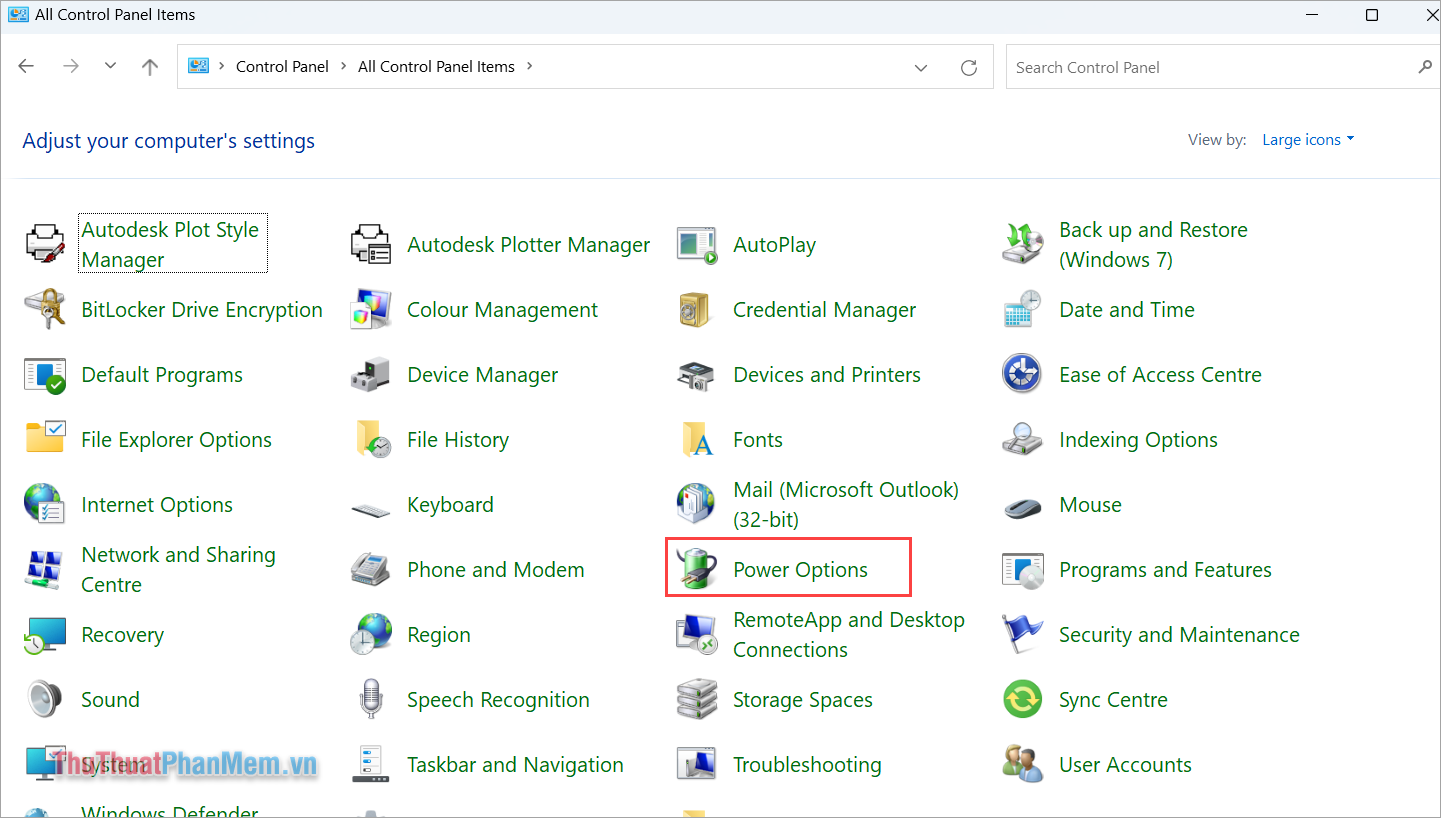
Task: Open the Fonts folder
Action: [x=757, y=439]
